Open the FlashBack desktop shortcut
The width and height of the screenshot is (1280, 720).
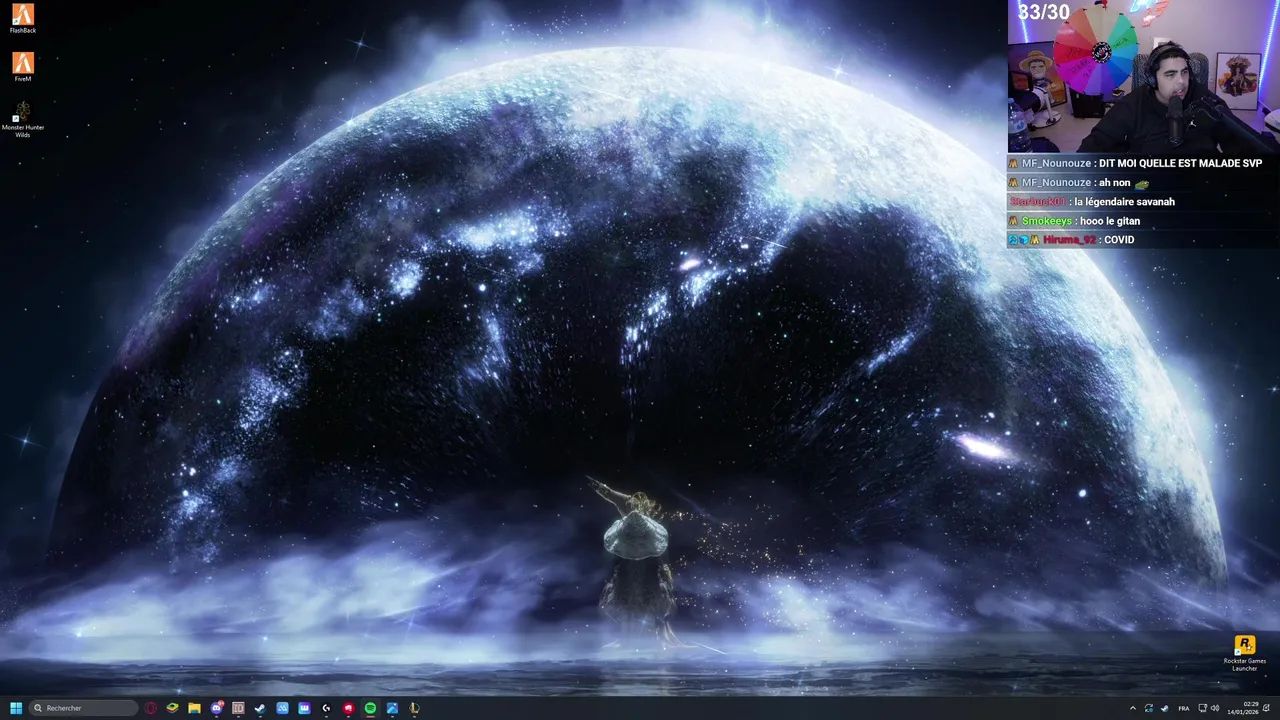pyautogui.click(x=23, y=18)
